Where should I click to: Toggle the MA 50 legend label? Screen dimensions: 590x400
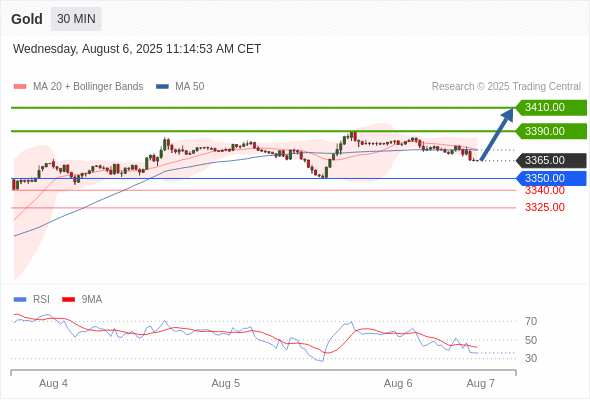190,87
